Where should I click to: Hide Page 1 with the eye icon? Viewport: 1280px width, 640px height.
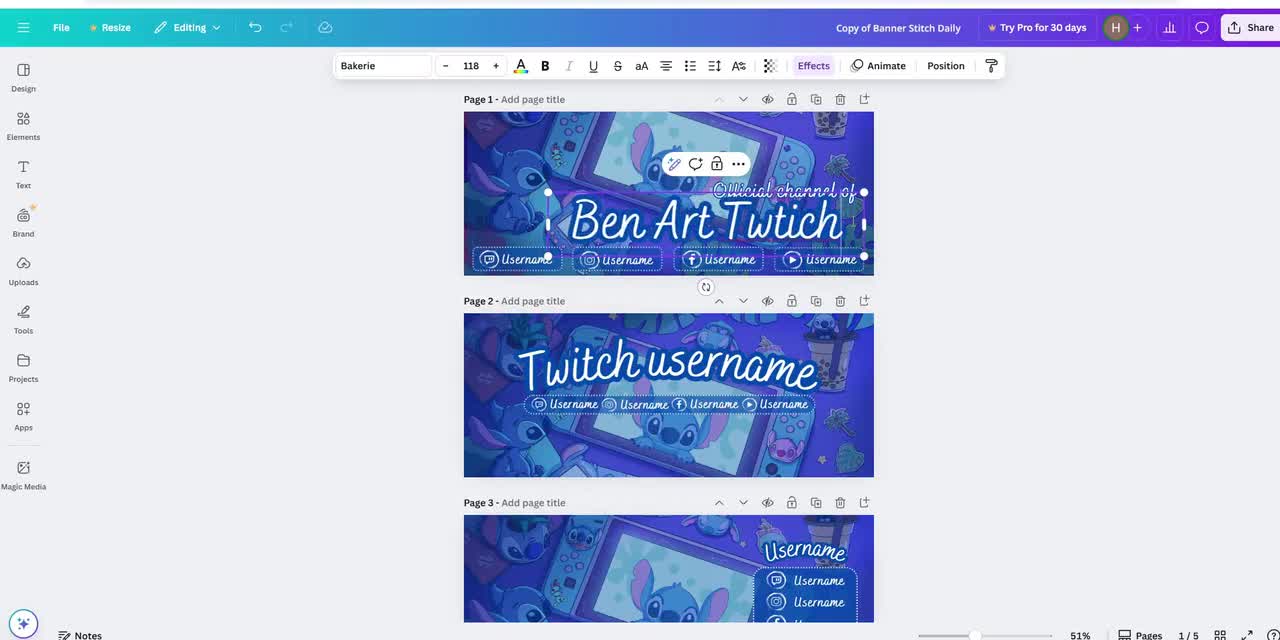767,99
